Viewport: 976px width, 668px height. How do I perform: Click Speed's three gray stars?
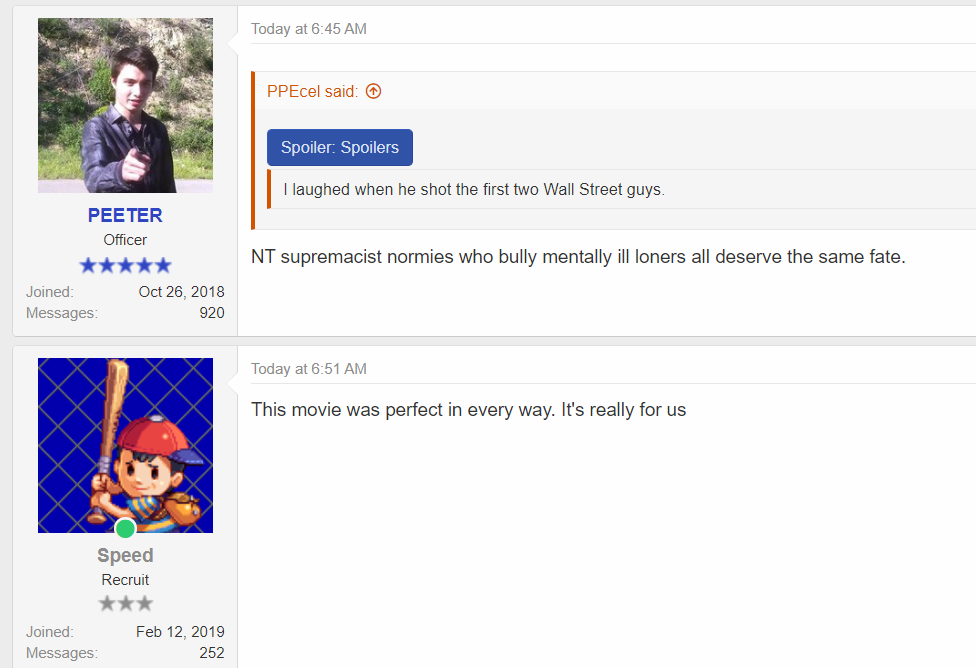click(125, 604)
